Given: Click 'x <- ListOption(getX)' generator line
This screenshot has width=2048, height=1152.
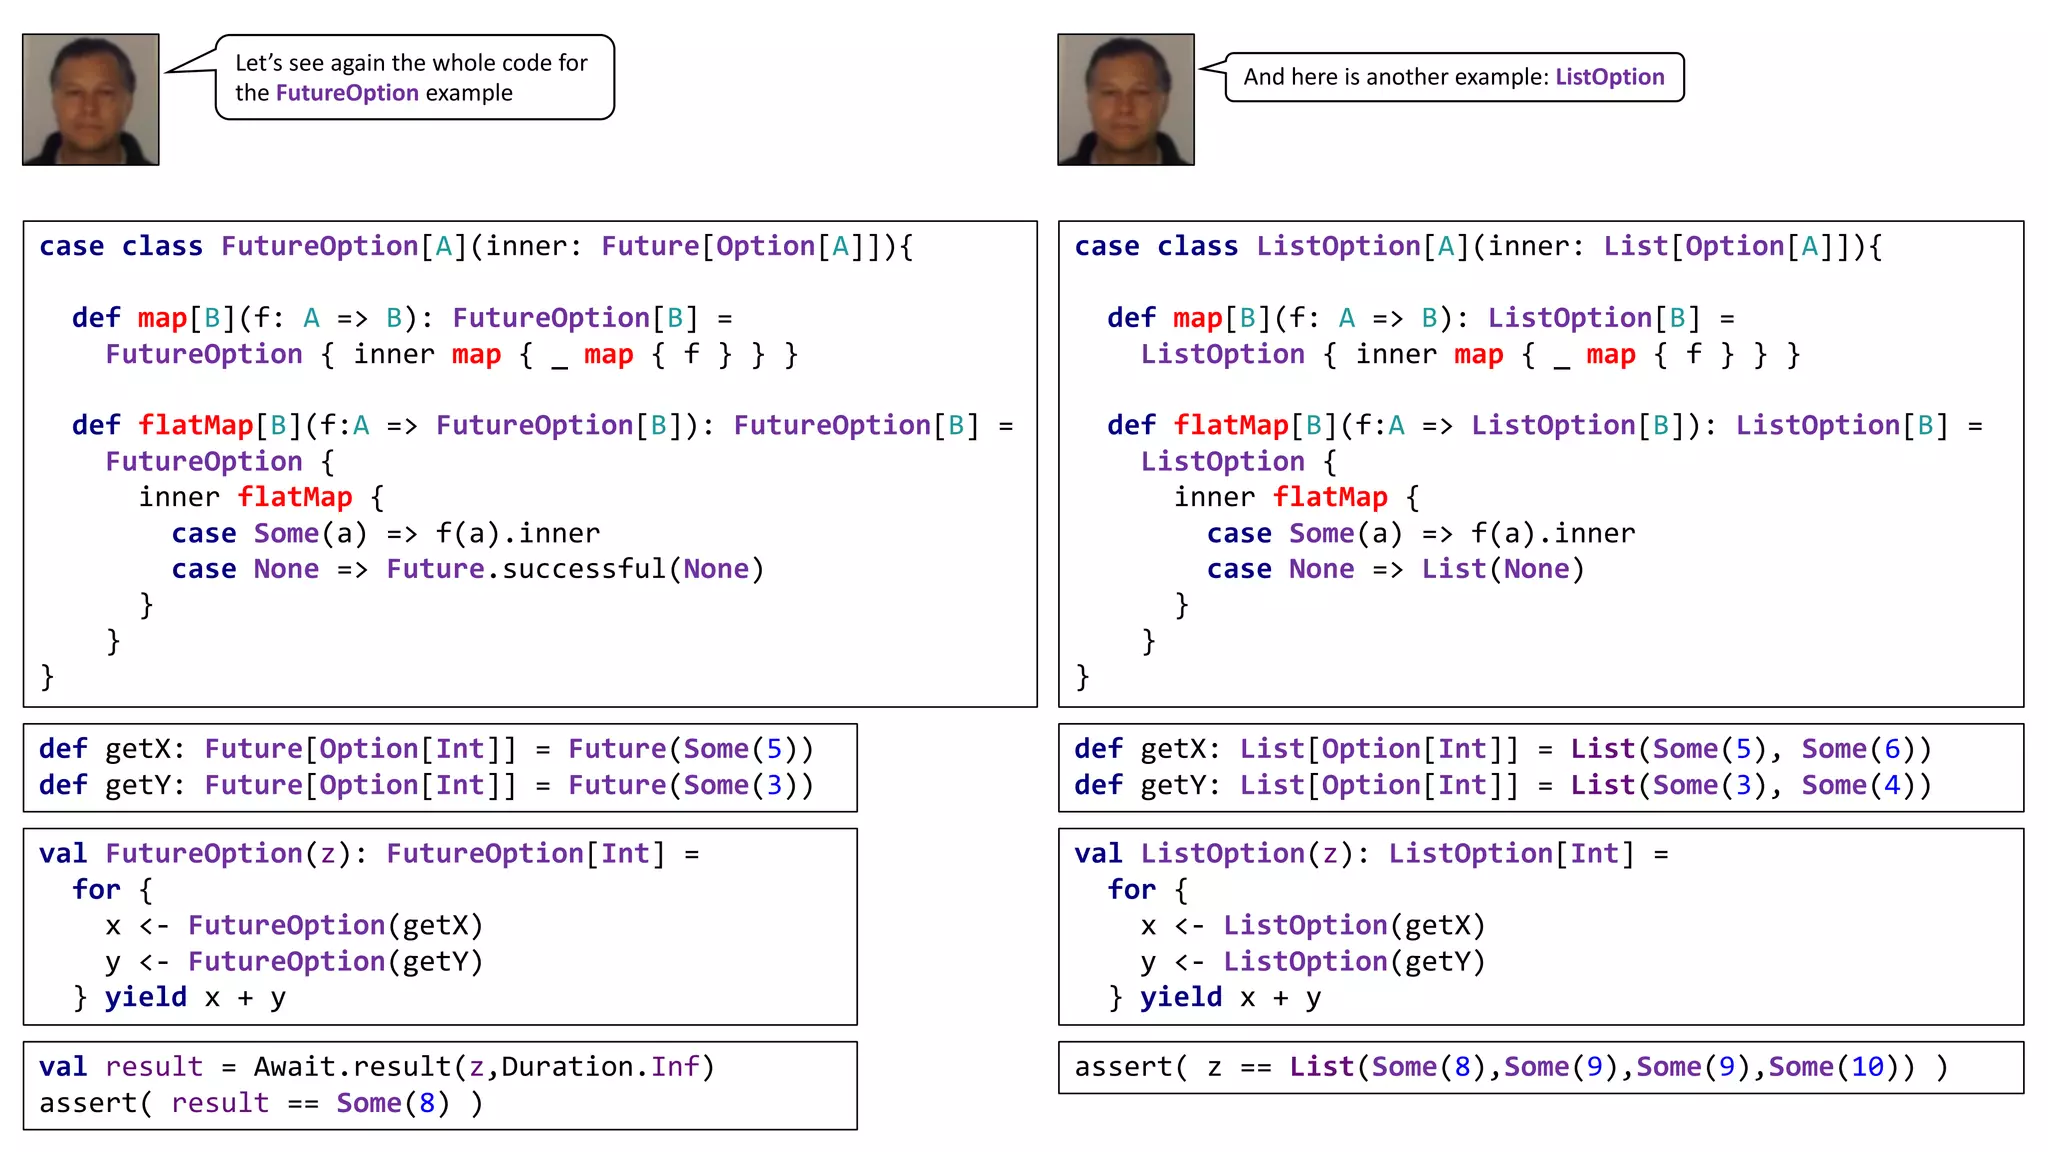Looking at the screenshot, I should tap(1314, 926).
